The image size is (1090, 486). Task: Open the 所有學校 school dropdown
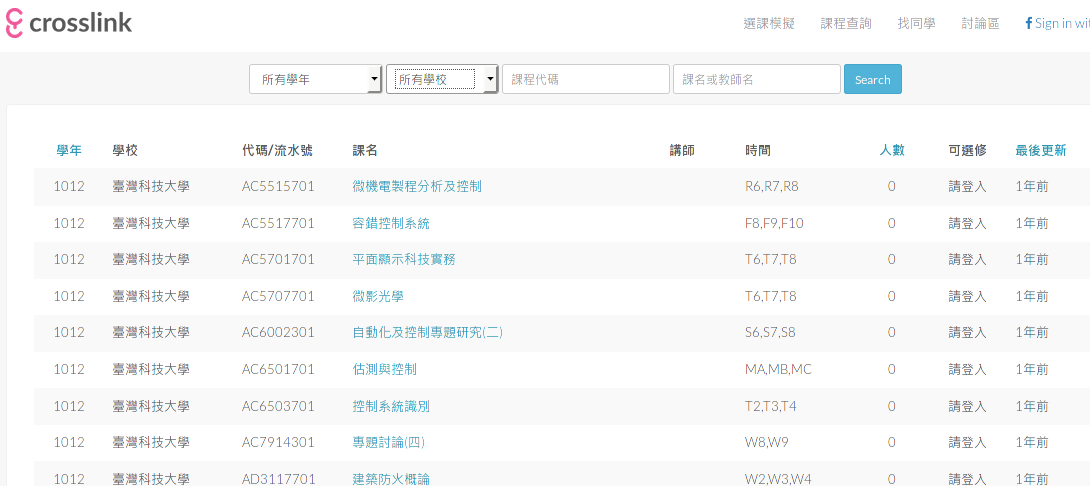(442, 79)
